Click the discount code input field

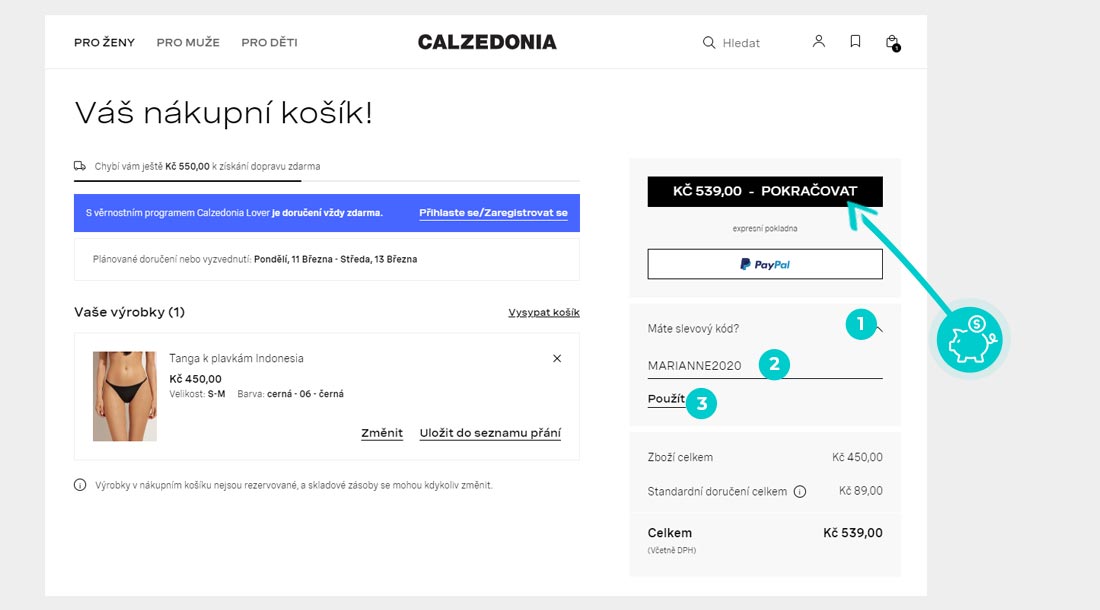(700, 366)
